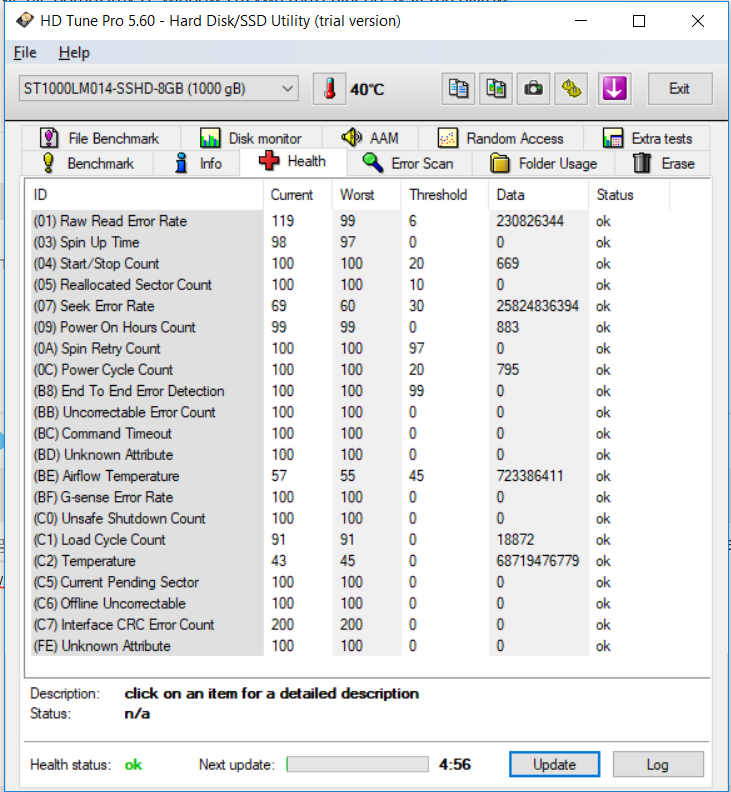Image resolution: width=731 pixels, height=792 pixels.
Task: Switch to the Info tab
Action: (x=197, y=163)
